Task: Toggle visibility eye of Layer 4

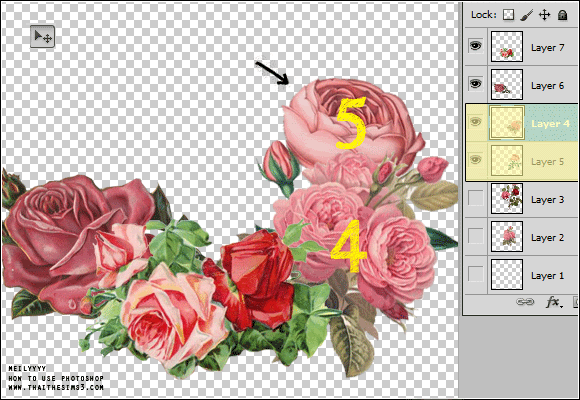Action: (476, 122)
